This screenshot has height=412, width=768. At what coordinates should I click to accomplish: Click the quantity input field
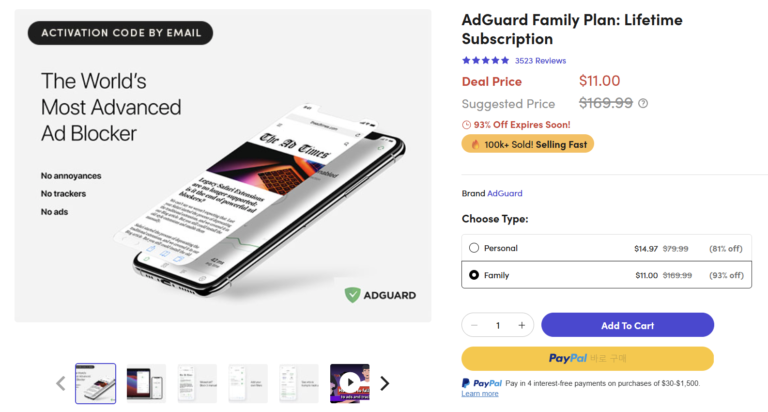(x=498, y=325)
